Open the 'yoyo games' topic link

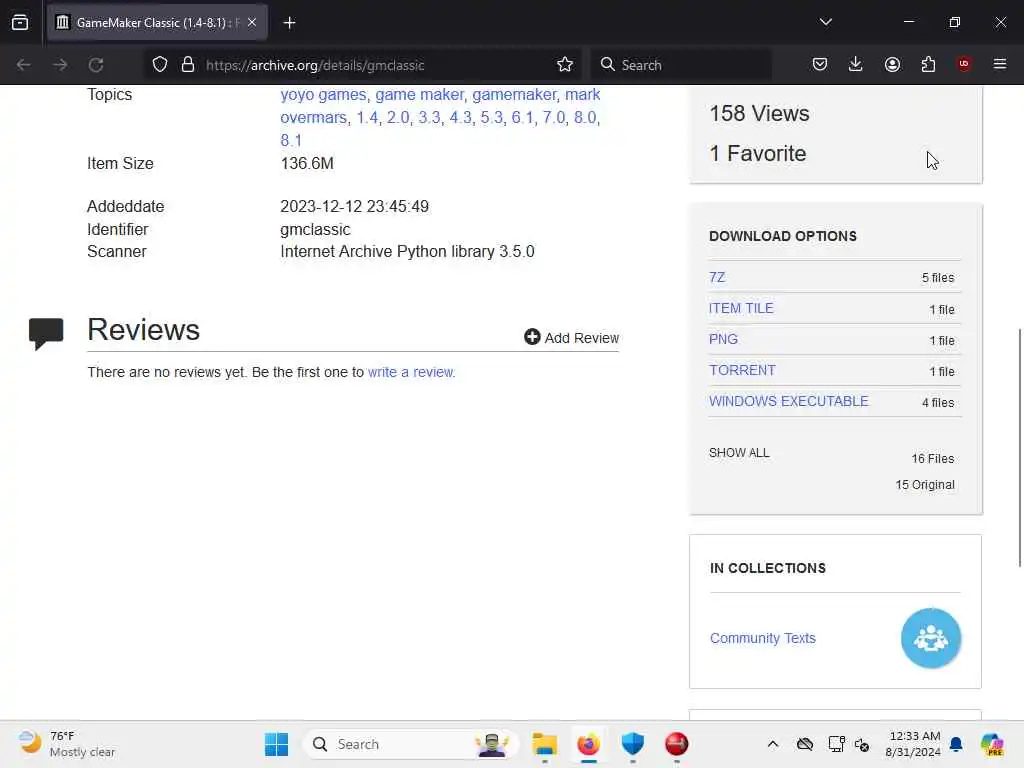pyautogui.click(x=323, y=95)
